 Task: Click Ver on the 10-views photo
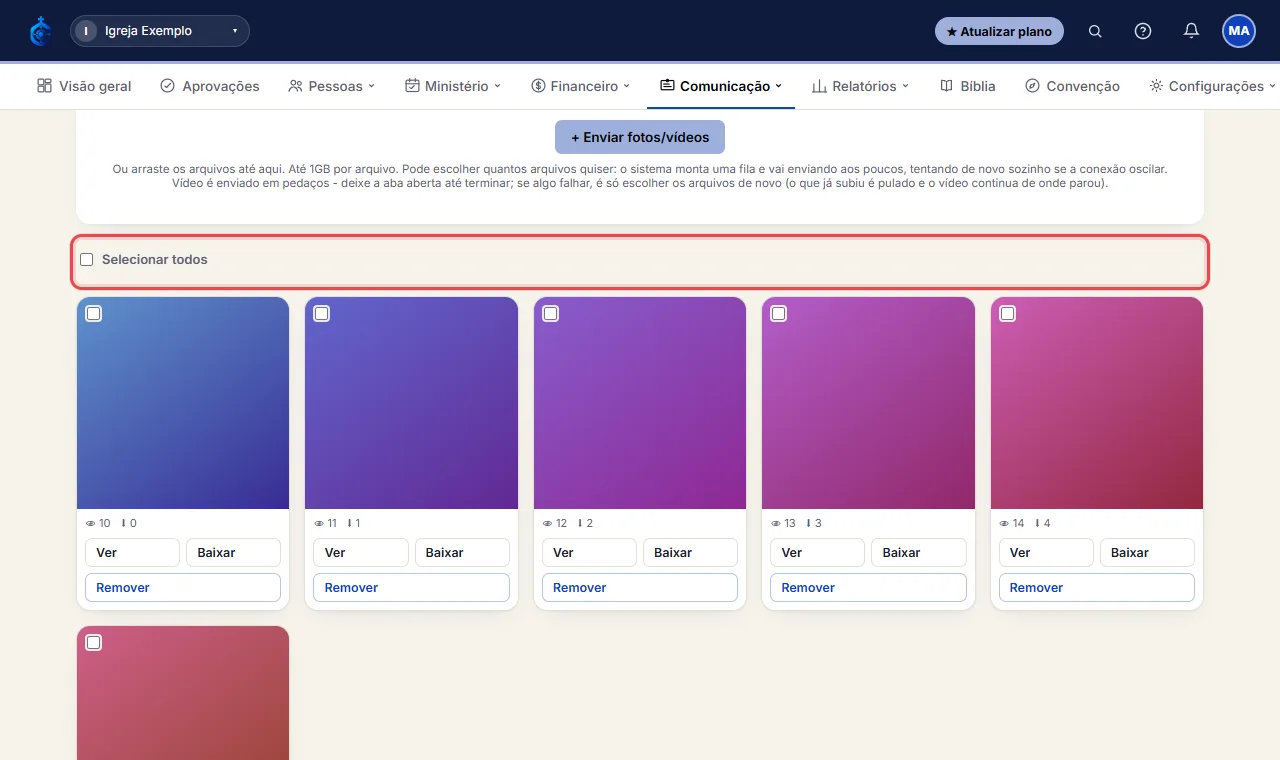point(132,552)
